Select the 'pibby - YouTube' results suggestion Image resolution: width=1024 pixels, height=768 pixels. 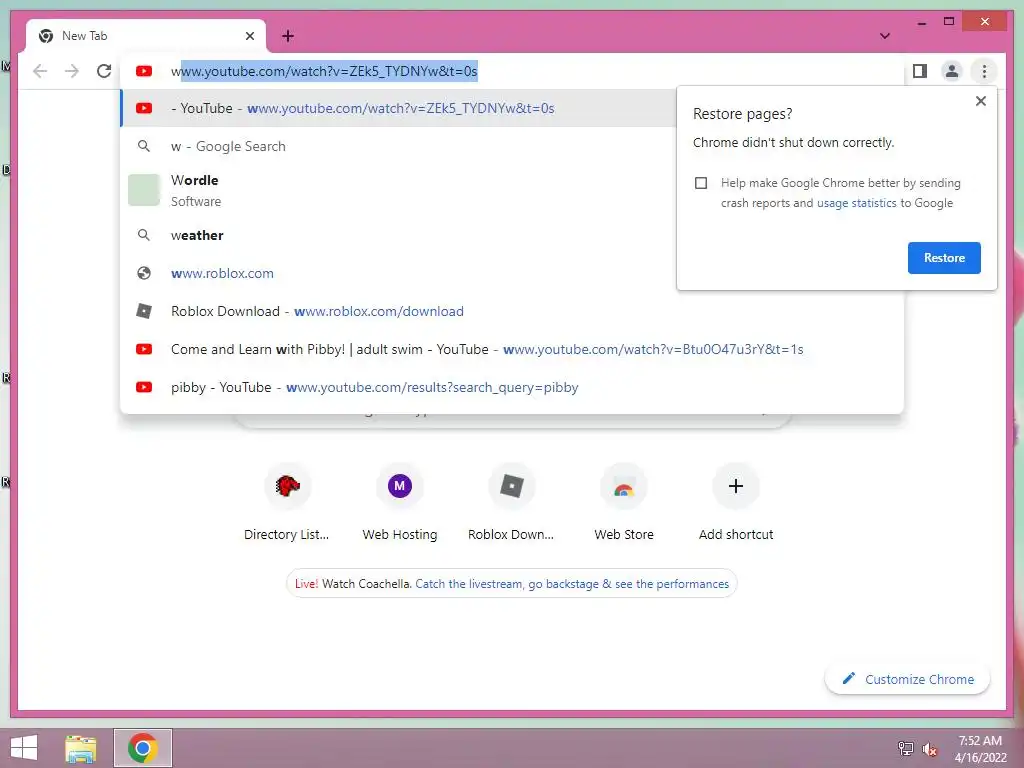tap(512, 387)
